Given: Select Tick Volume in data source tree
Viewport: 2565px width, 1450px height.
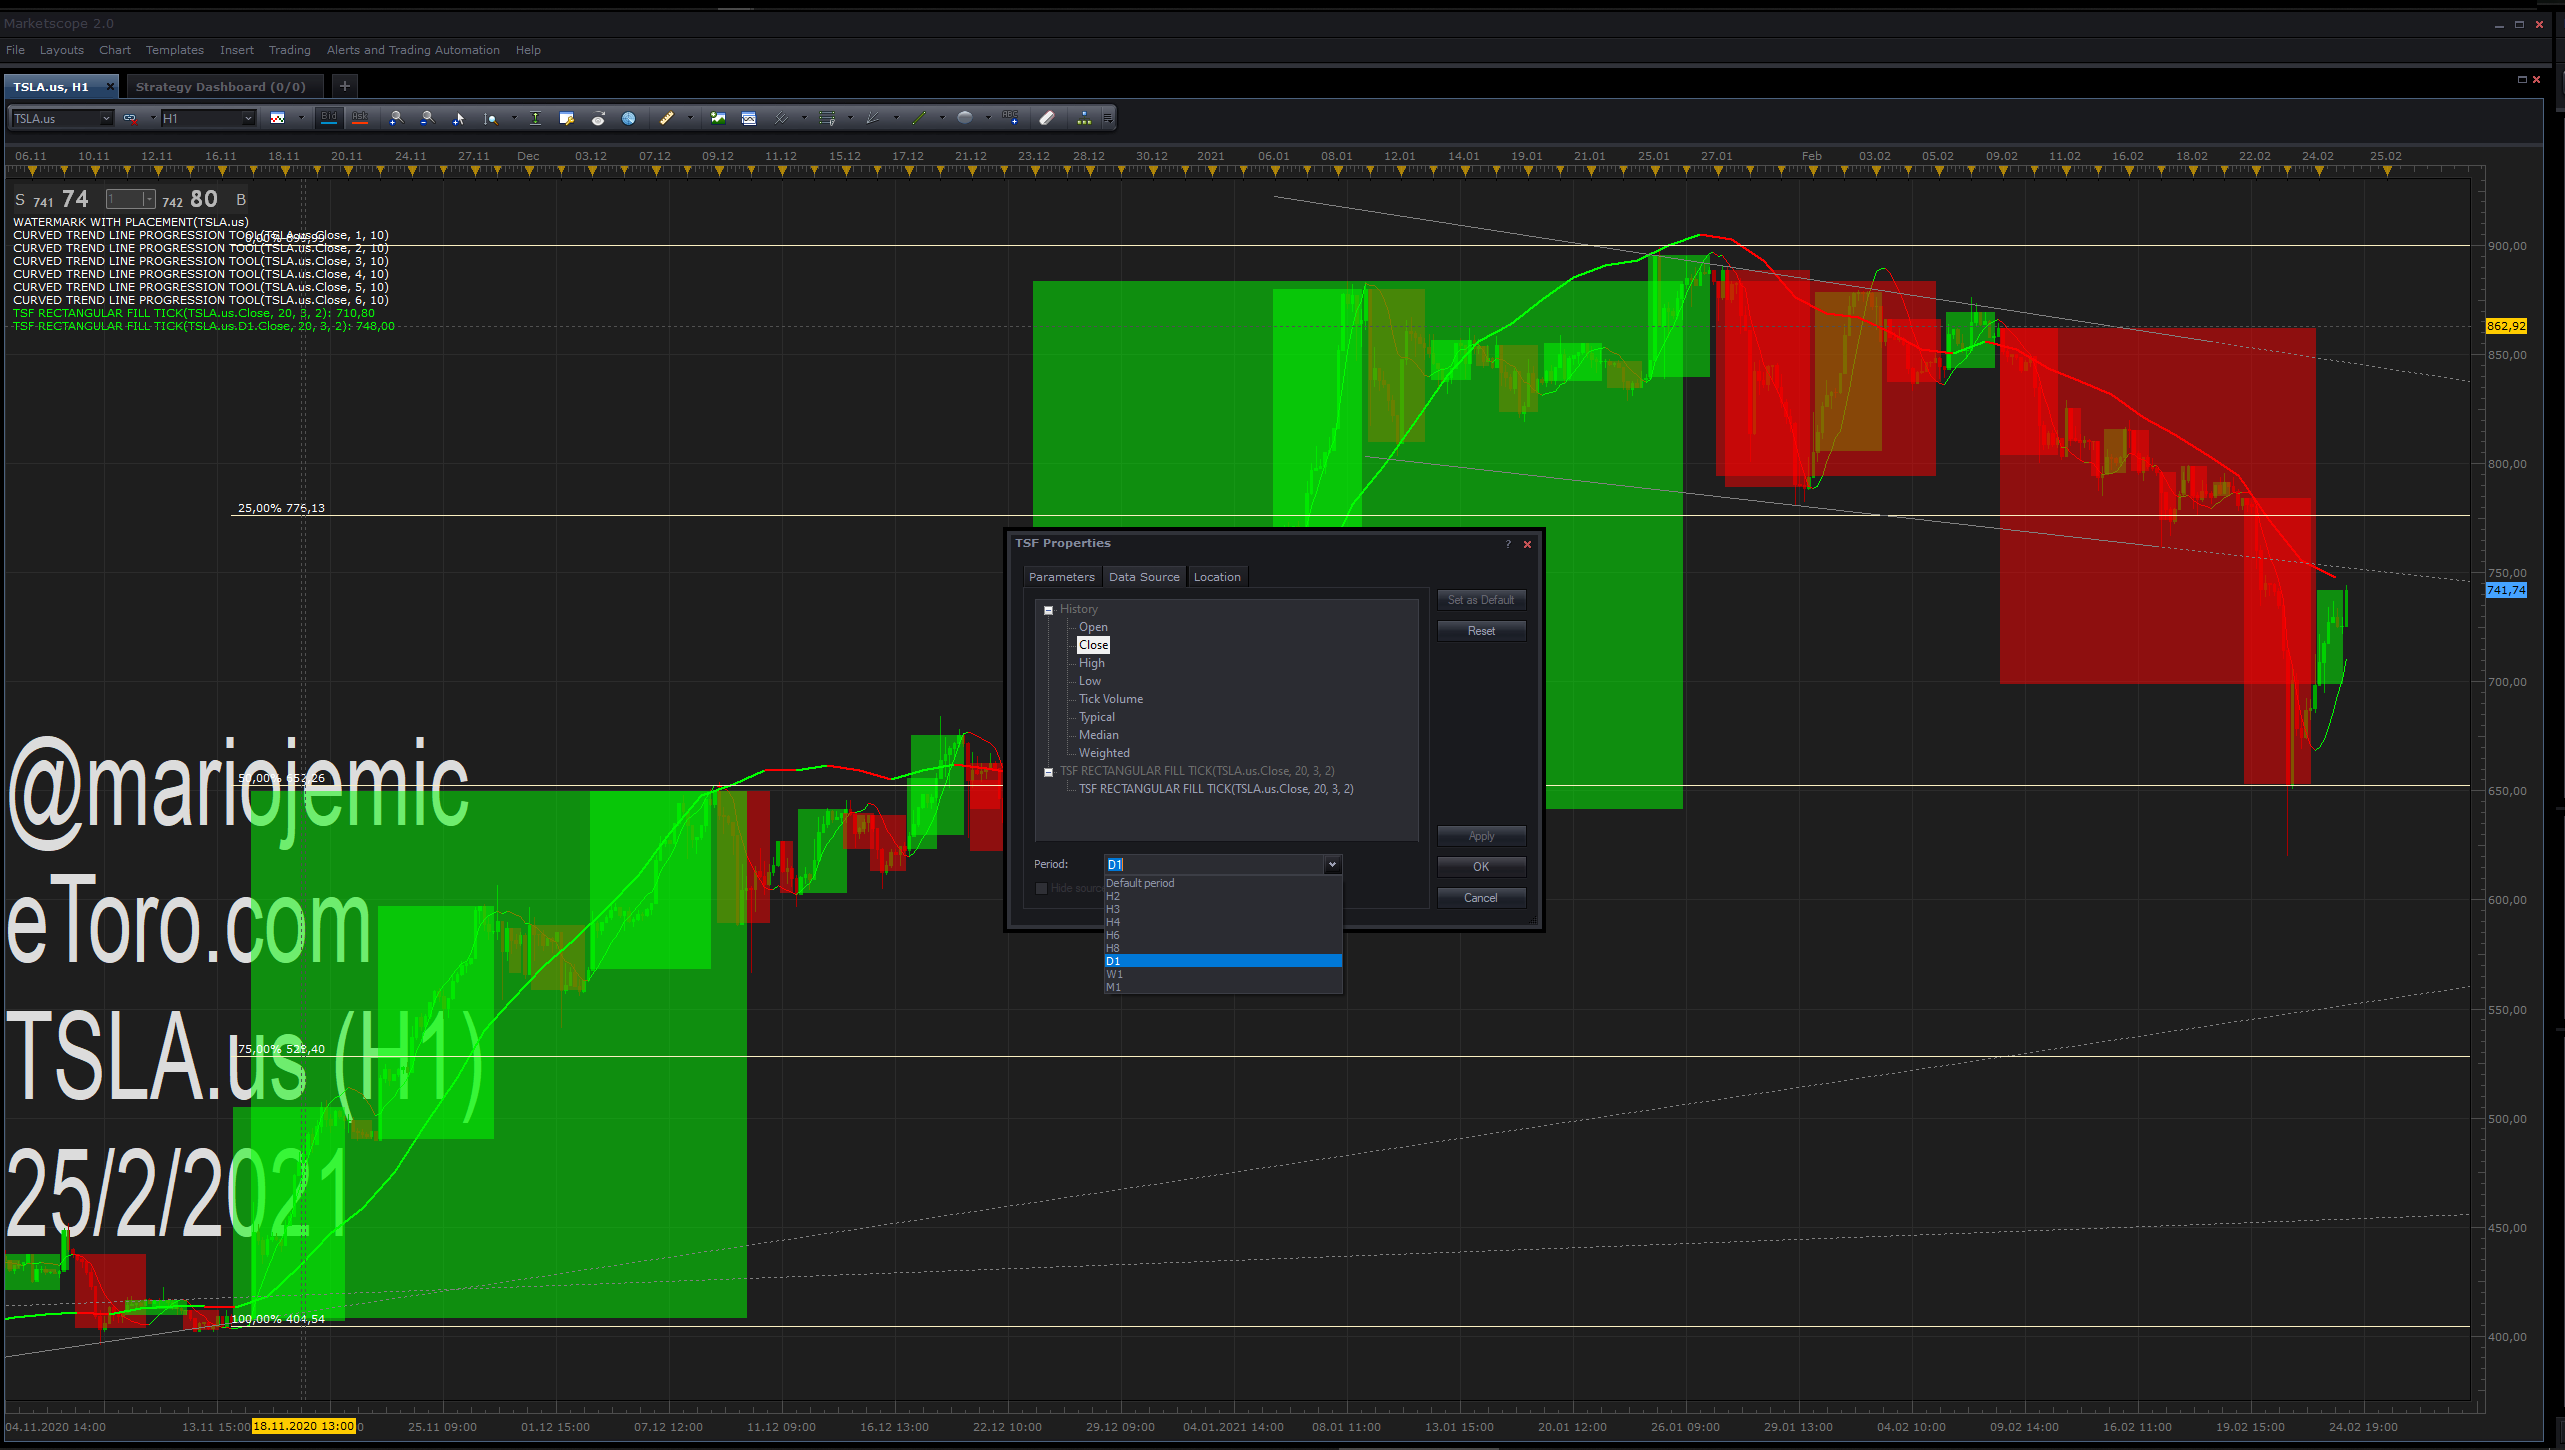Looking at the screenshot, I should click(x=1110, y=699).
